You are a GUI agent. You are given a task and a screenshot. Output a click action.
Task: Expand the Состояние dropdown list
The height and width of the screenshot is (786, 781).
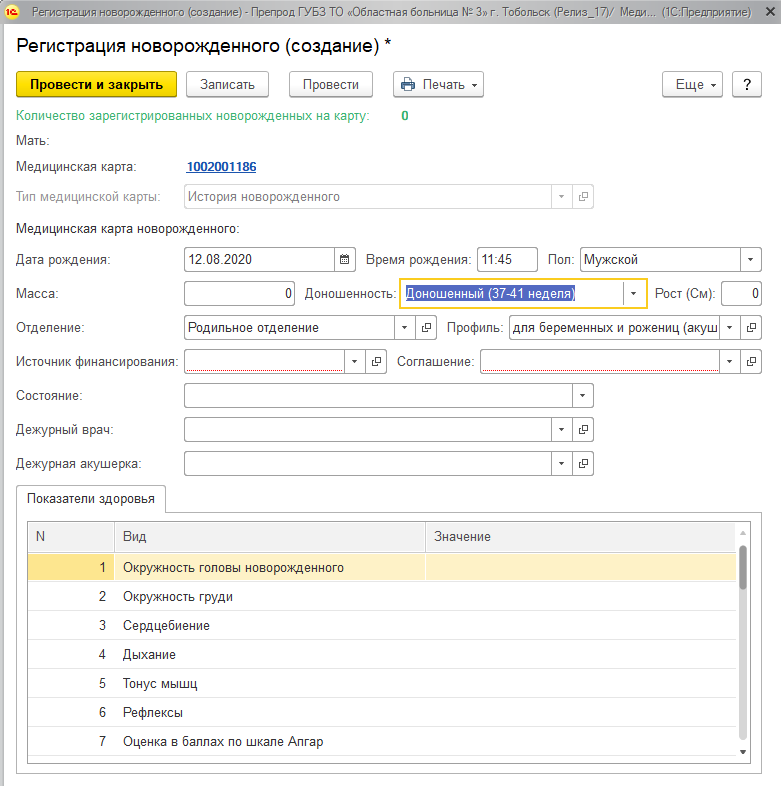pyautogui.click(x=583, y=395)
